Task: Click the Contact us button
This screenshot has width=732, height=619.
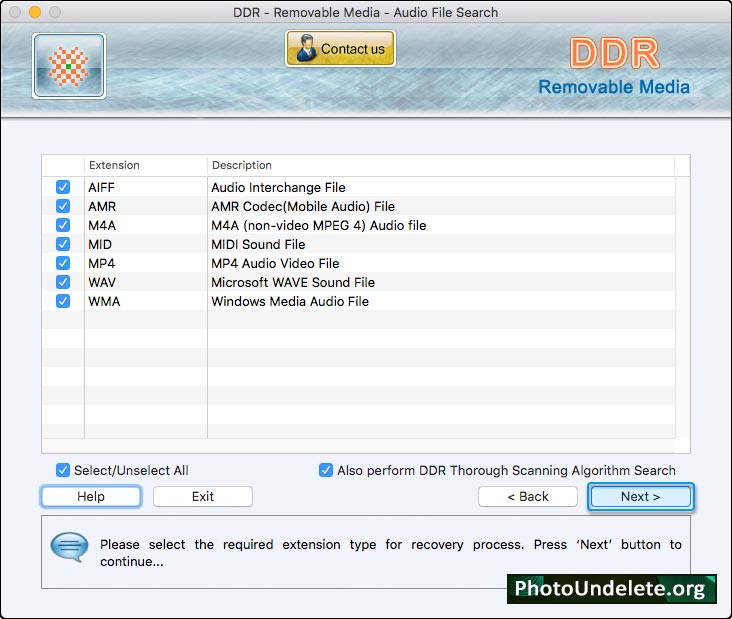Action: (x=340, y=49)
